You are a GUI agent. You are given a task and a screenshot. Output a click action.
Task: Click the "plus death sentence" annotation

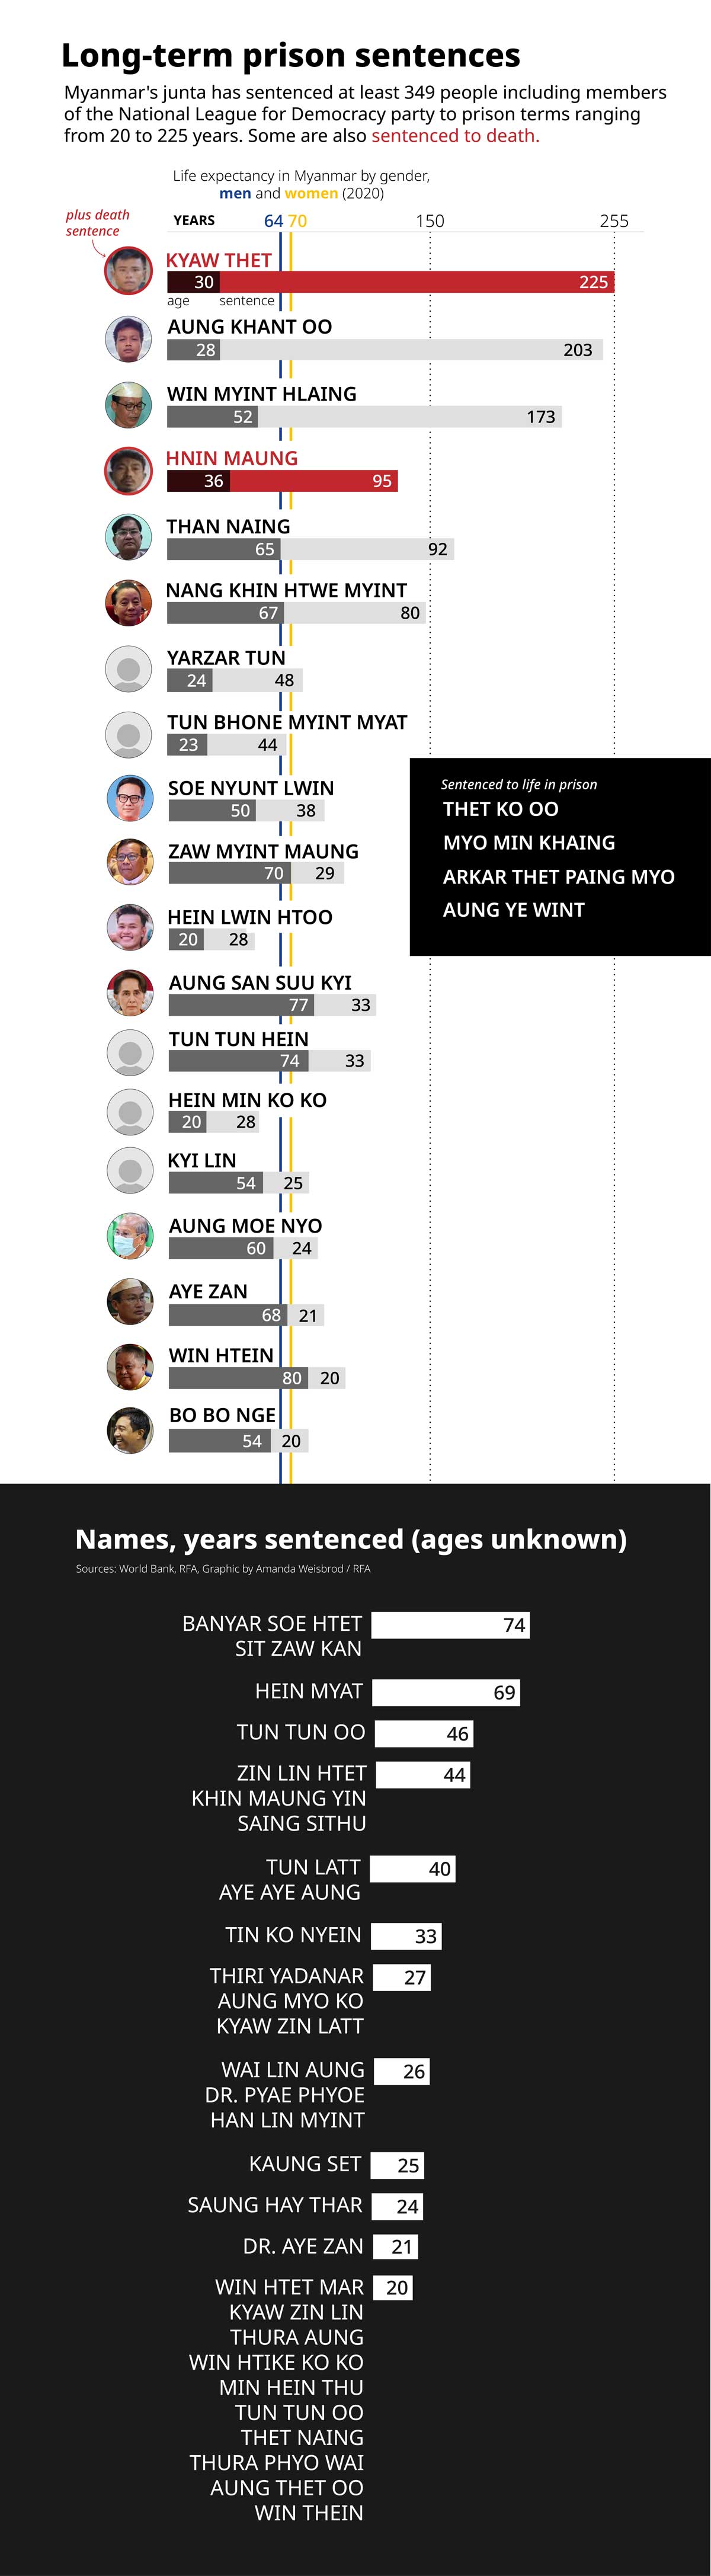[x=97, y=223]
